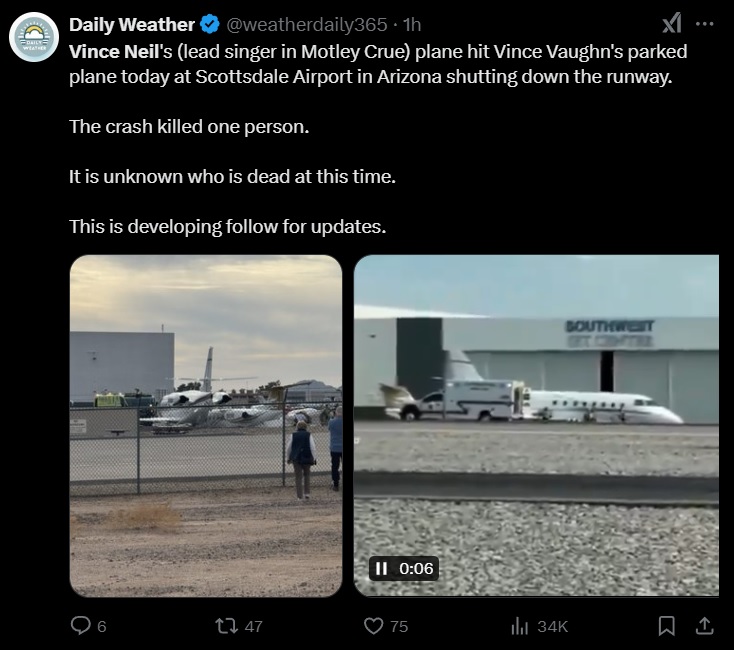Click the blue verified badge

coord(210,24)
